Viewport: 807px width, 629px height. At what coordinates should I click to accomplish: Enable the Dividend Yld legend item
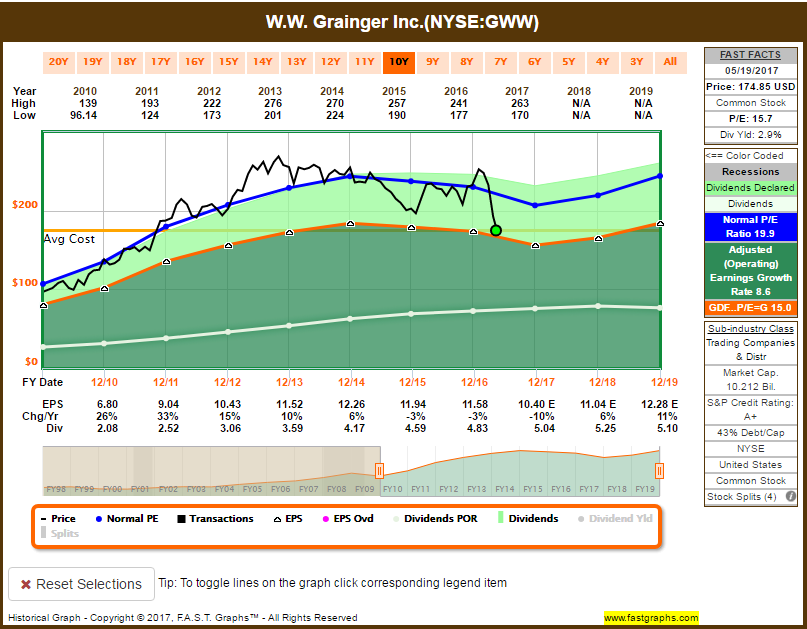(x=615, y=519)
